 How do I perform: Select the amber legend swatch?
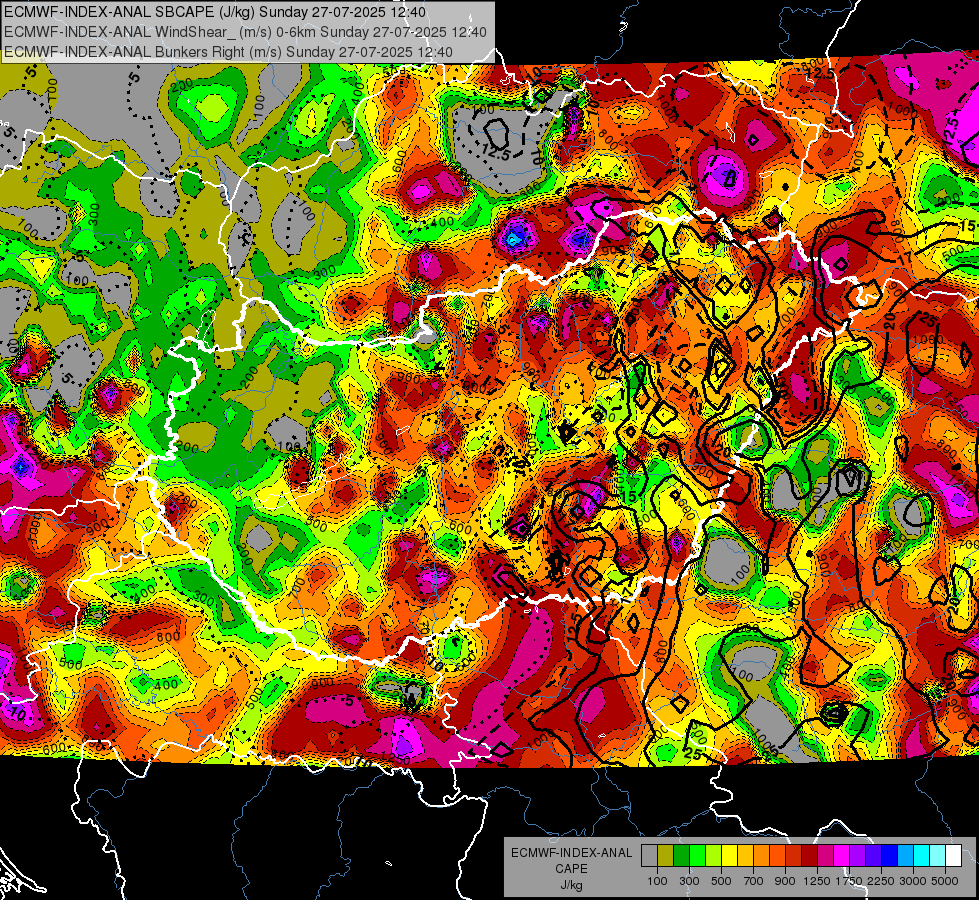(745, 856)
